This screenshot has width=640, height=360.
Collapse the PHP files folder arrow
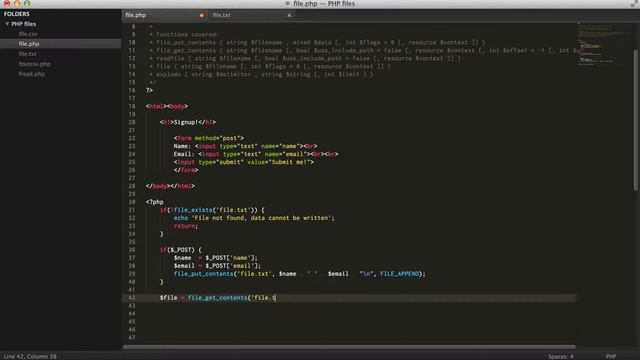coord(7,24)
